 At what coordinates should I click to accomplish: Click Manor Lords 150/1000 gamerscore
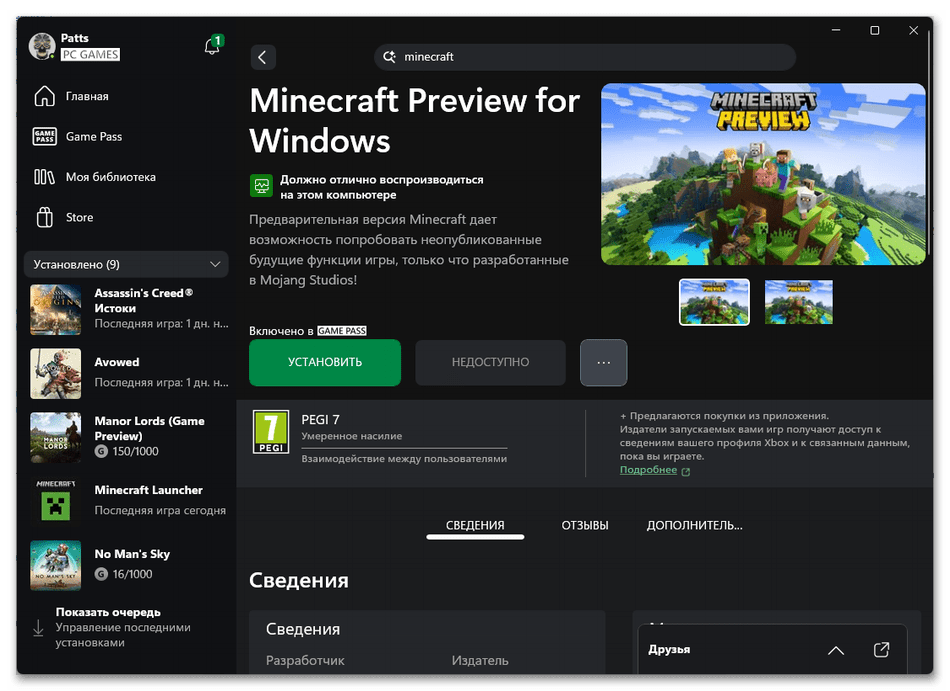pos(127,452)
